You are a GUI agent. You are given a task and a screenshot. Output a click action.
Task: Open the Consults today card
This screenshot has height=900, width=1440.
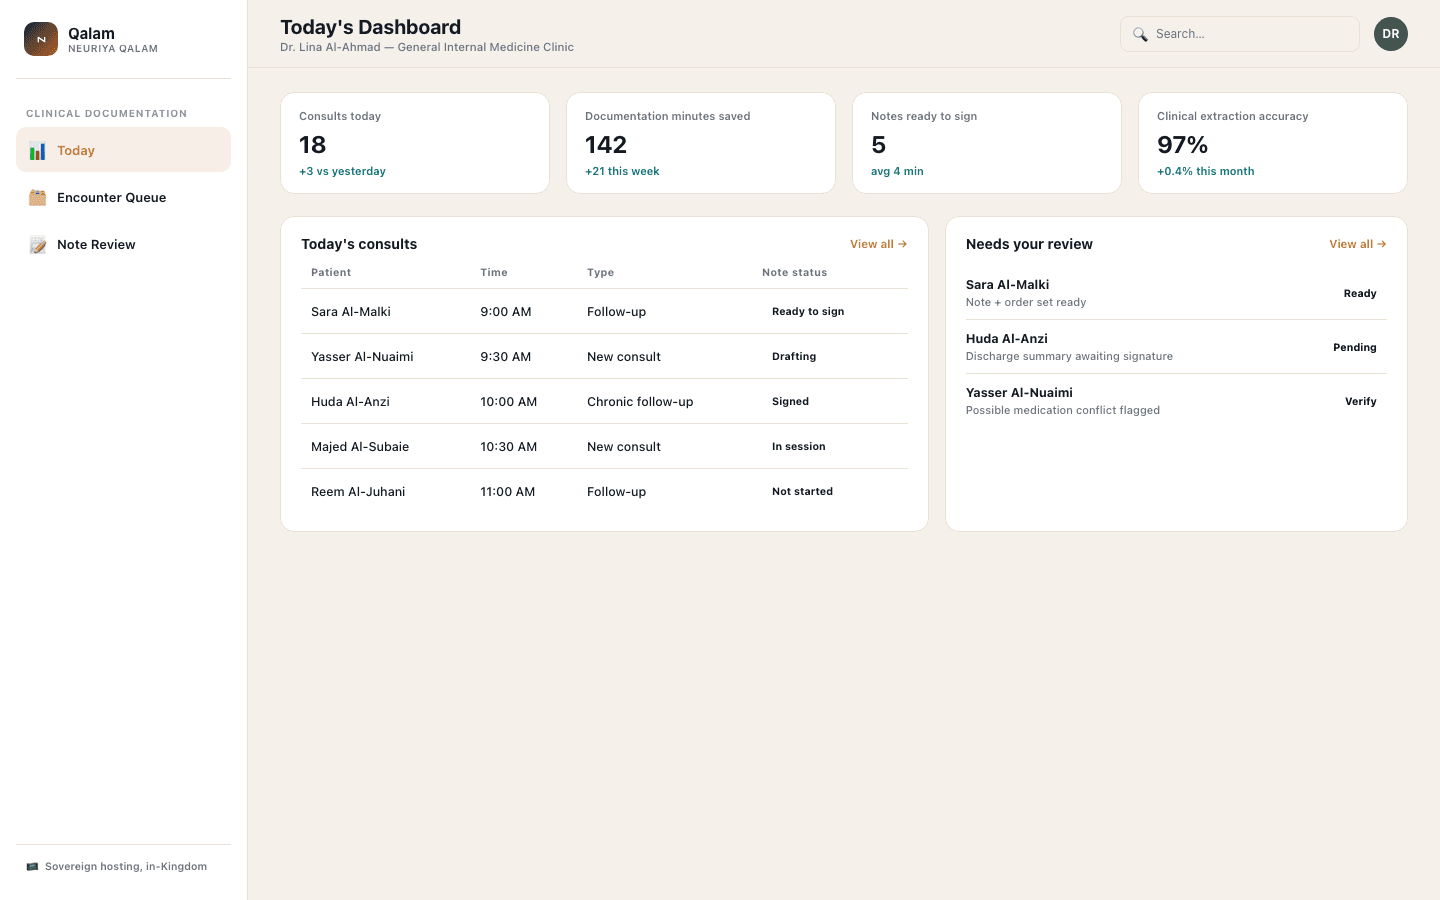(x=415, y=143)
